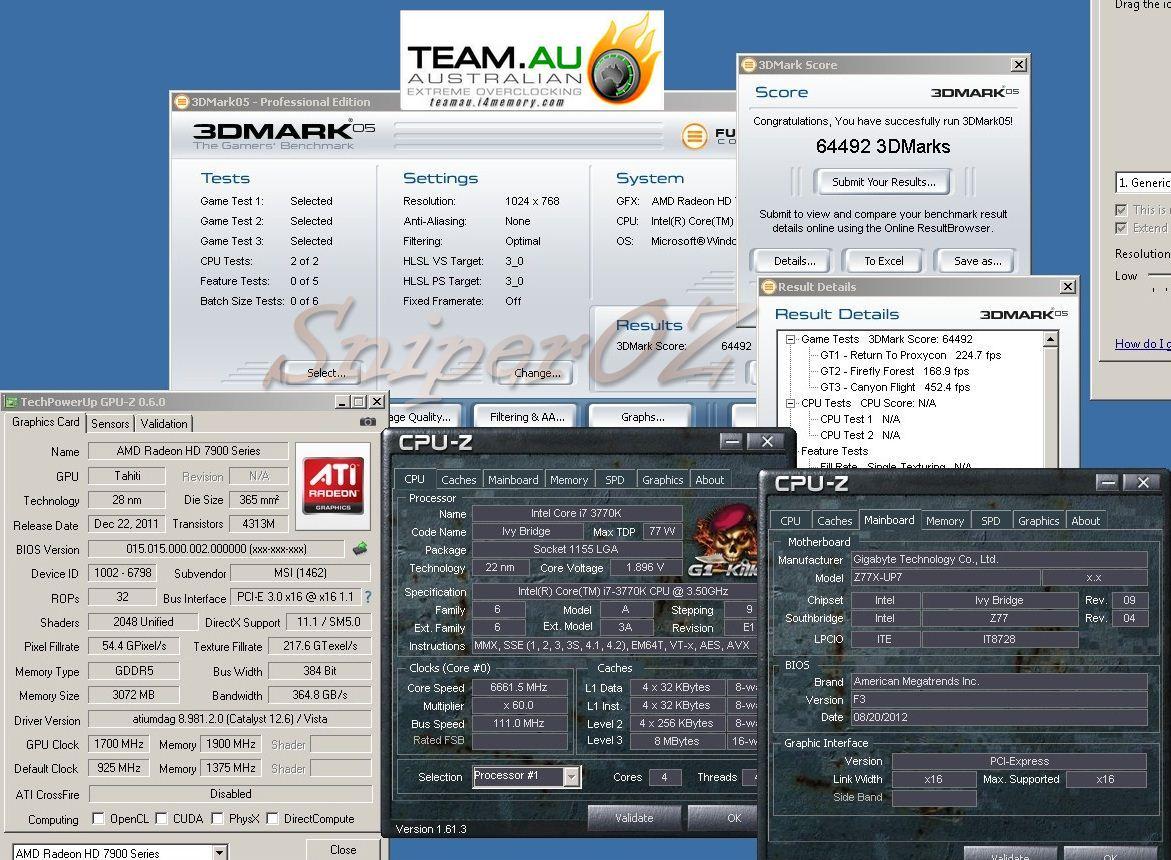Toggle the 'Extend' checkbox in display settings
Image resolution: width=1171 pixels, height=860 pixels.
click(x=1121, y=228)
